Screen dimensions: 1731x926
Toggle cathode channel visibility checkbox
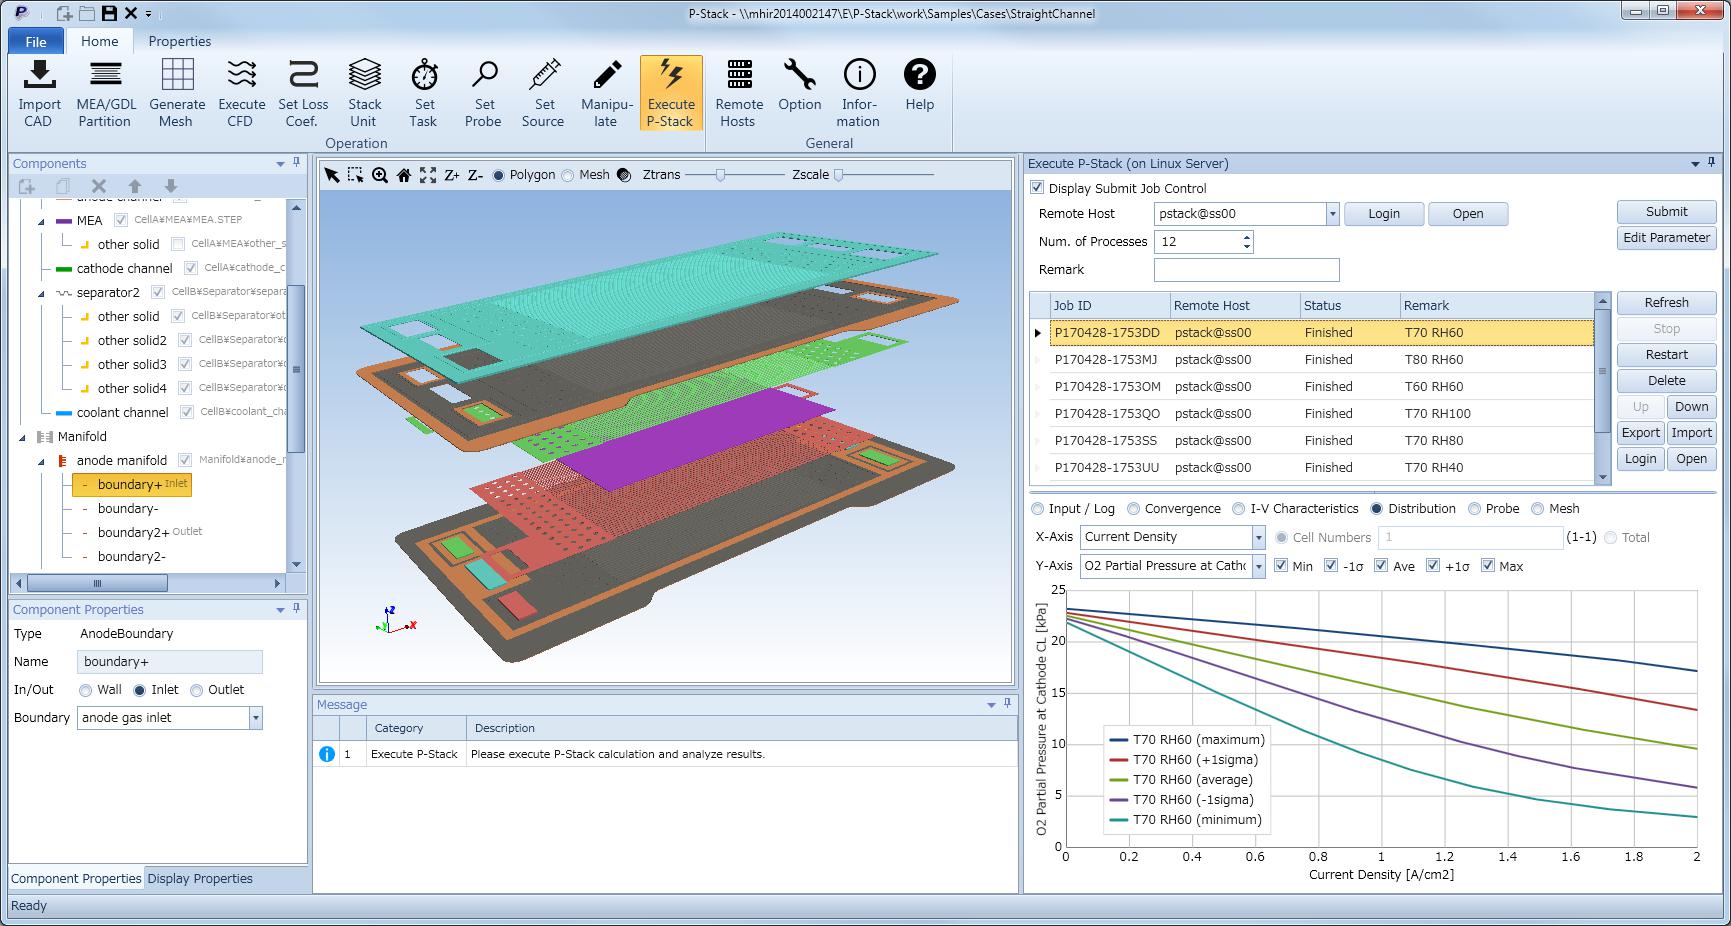pyautogui.click(x=192, y=268)
